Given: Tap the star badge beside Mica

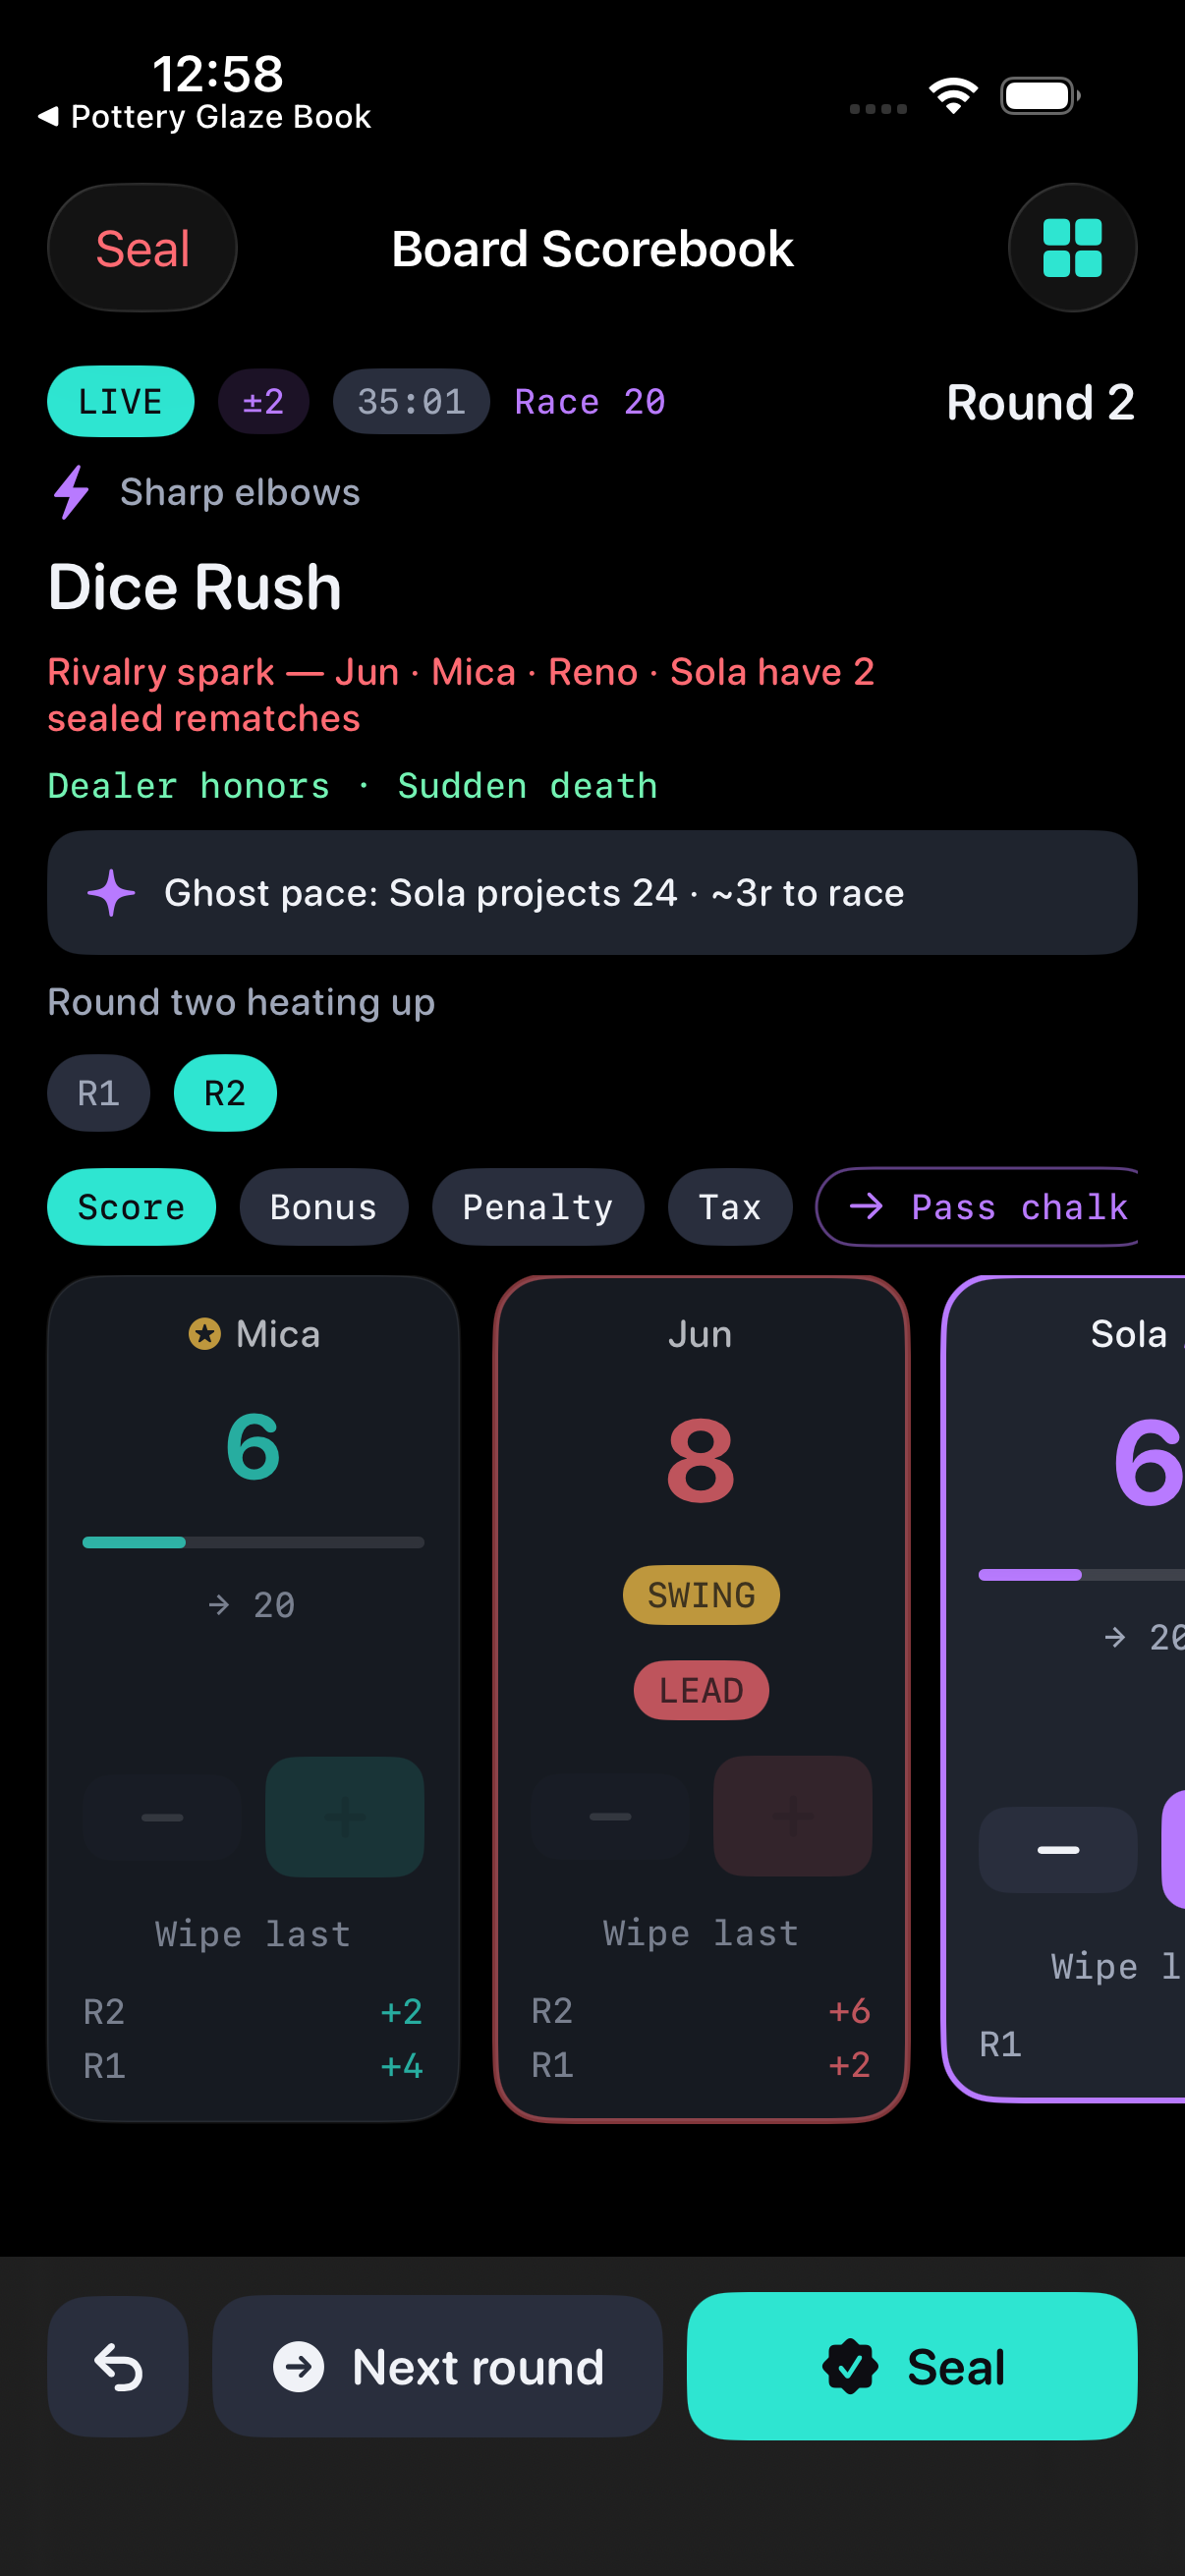Looking at the screenshot, I should [205, 1334].
